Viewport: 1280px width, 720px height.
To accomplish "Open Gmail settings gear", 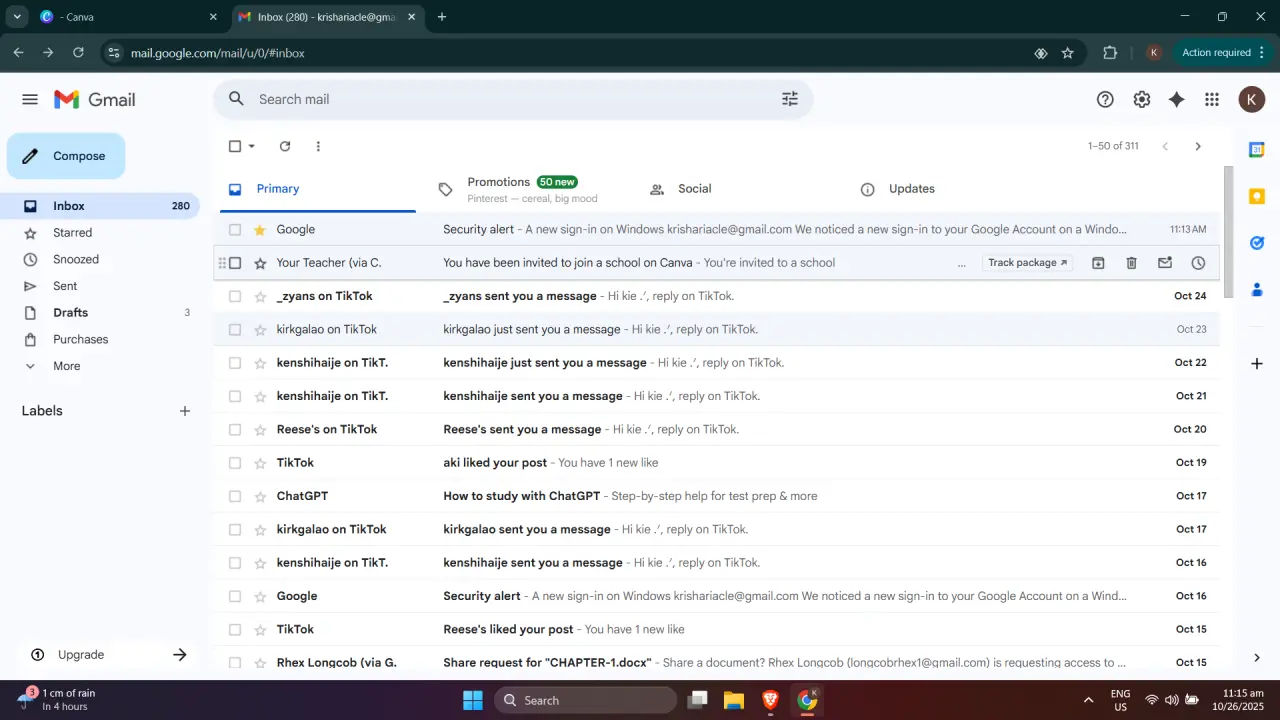I will coord(1142,99).
